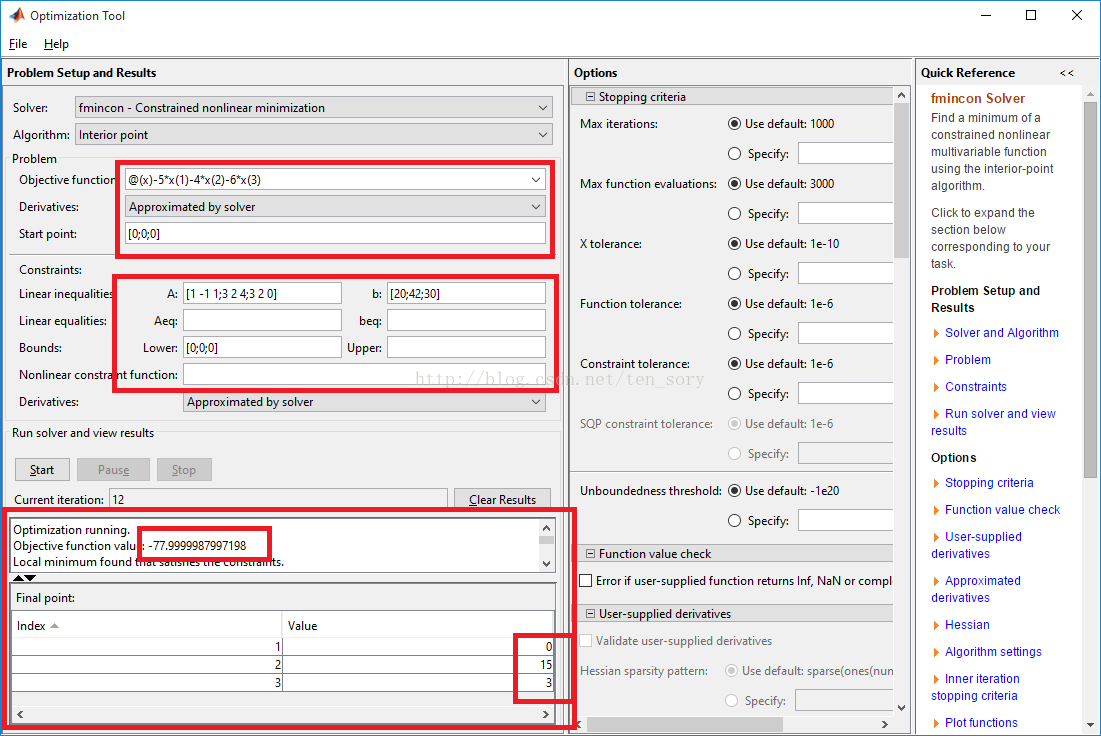Select Max iterations Use default: 1000
Screen dimensions: 1101x736
[x=734, y=124]
